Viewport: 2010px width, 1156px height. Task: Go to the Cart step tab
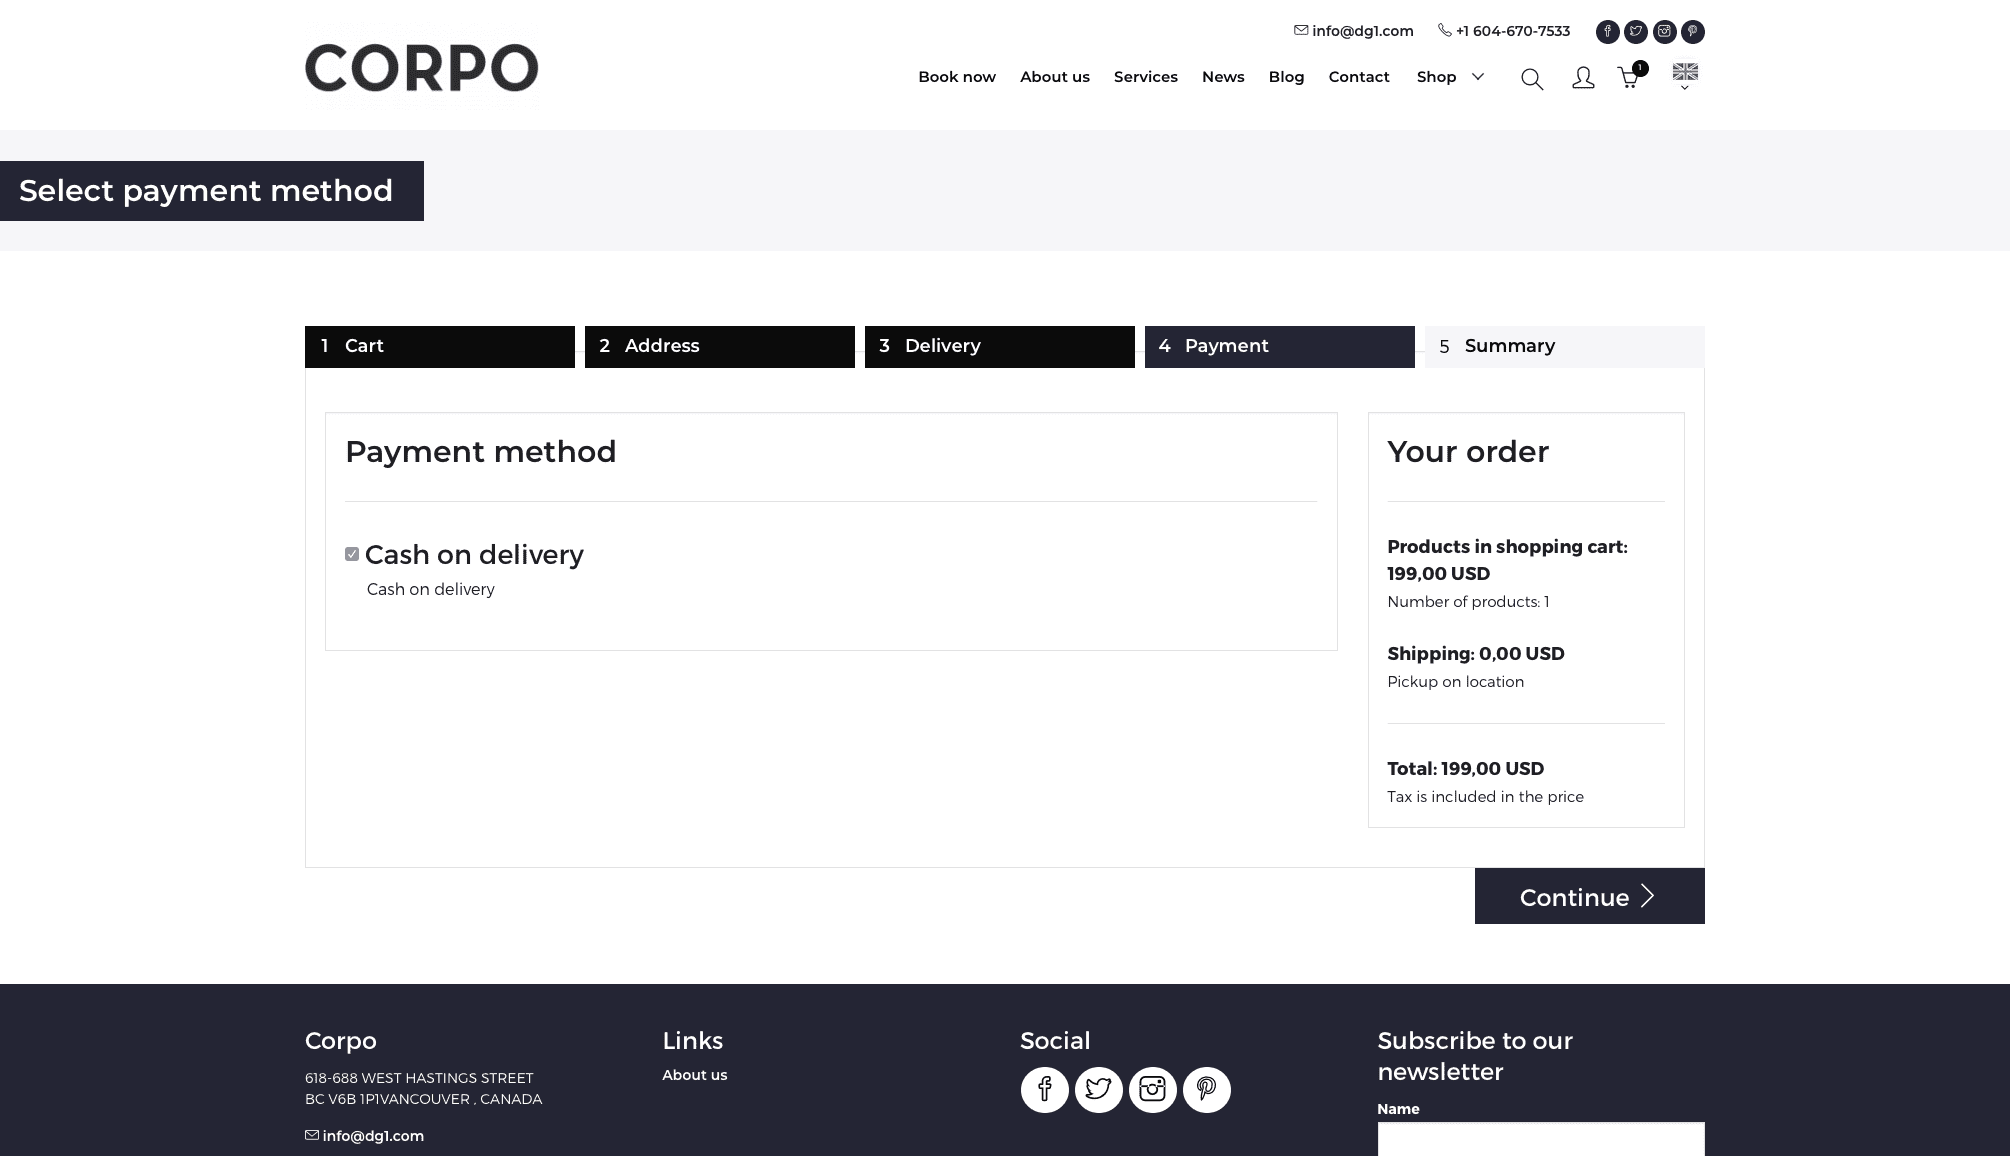440,346
